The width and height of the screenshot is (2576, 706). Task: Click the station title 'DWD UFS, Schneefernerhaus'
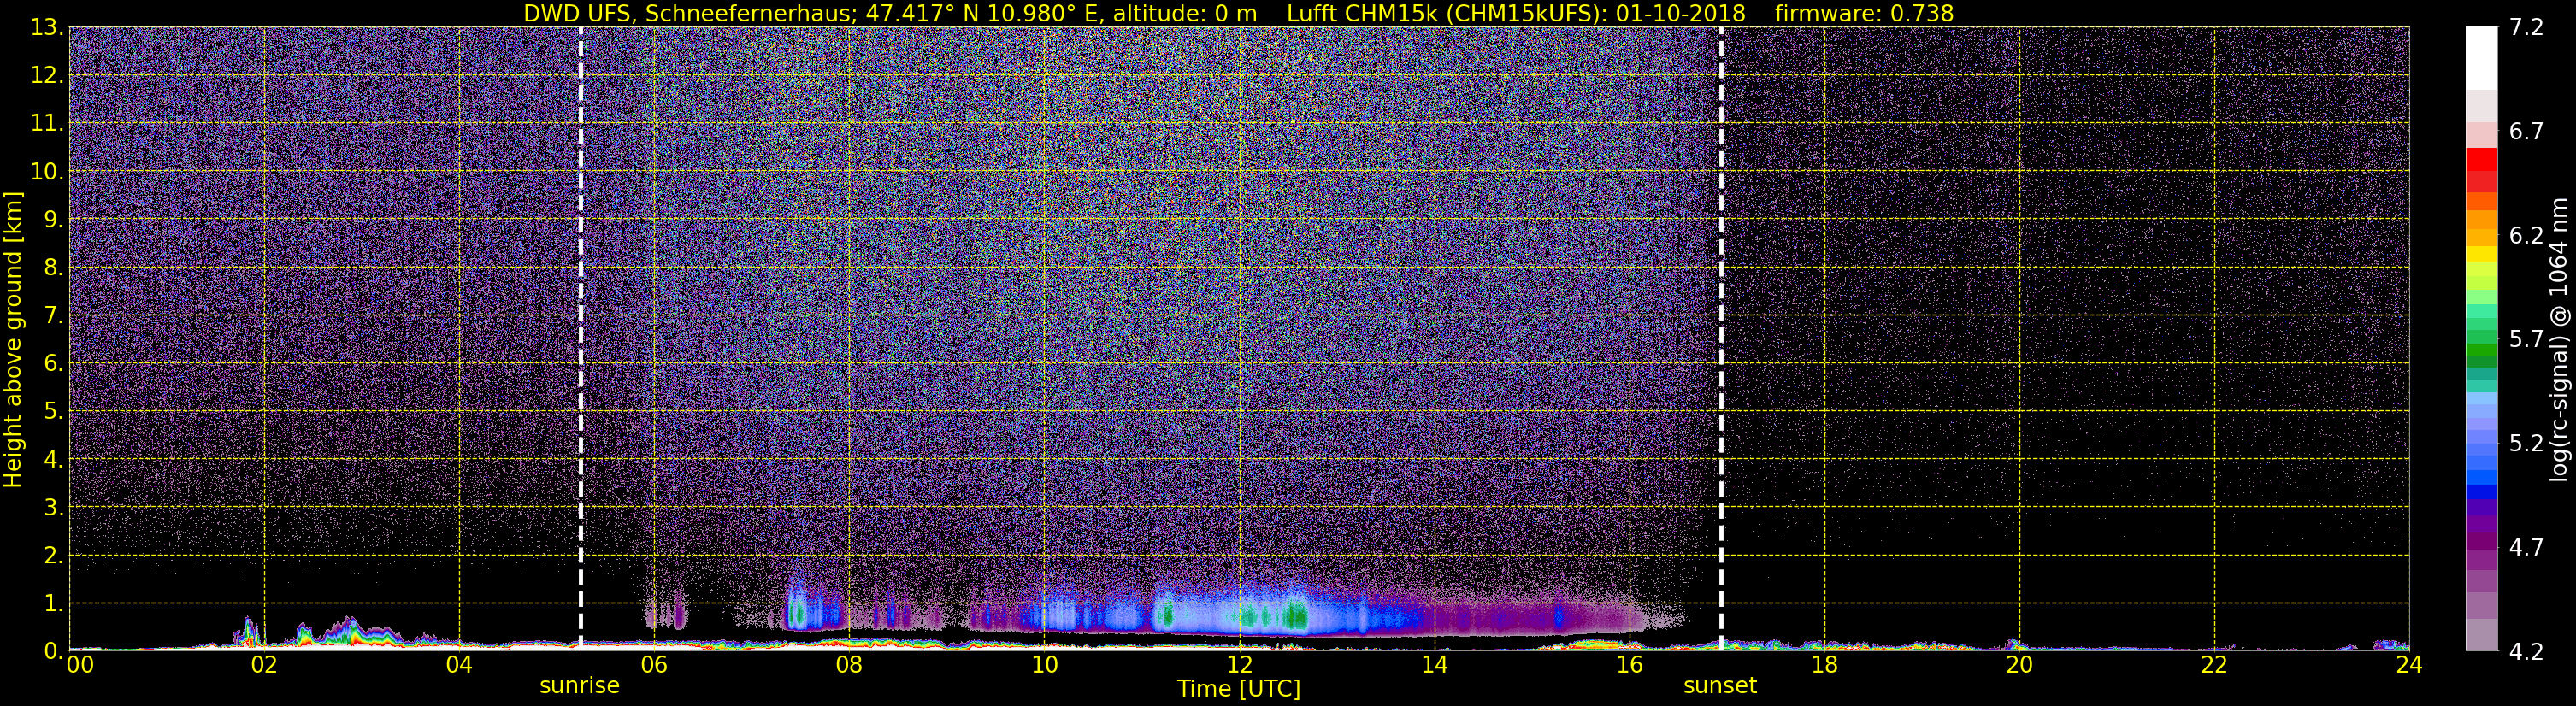(x=689, y=13)
